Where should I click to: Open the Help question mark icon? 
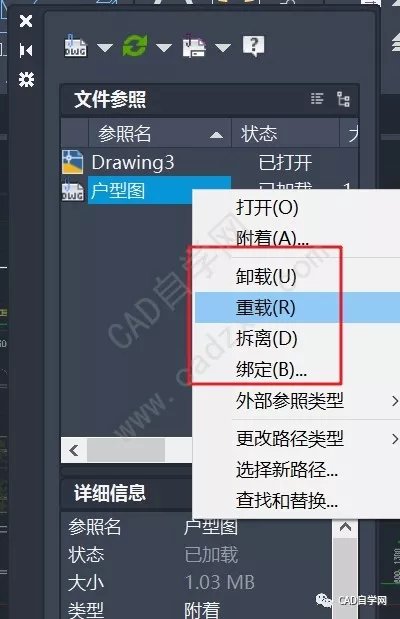pos(254,46)
